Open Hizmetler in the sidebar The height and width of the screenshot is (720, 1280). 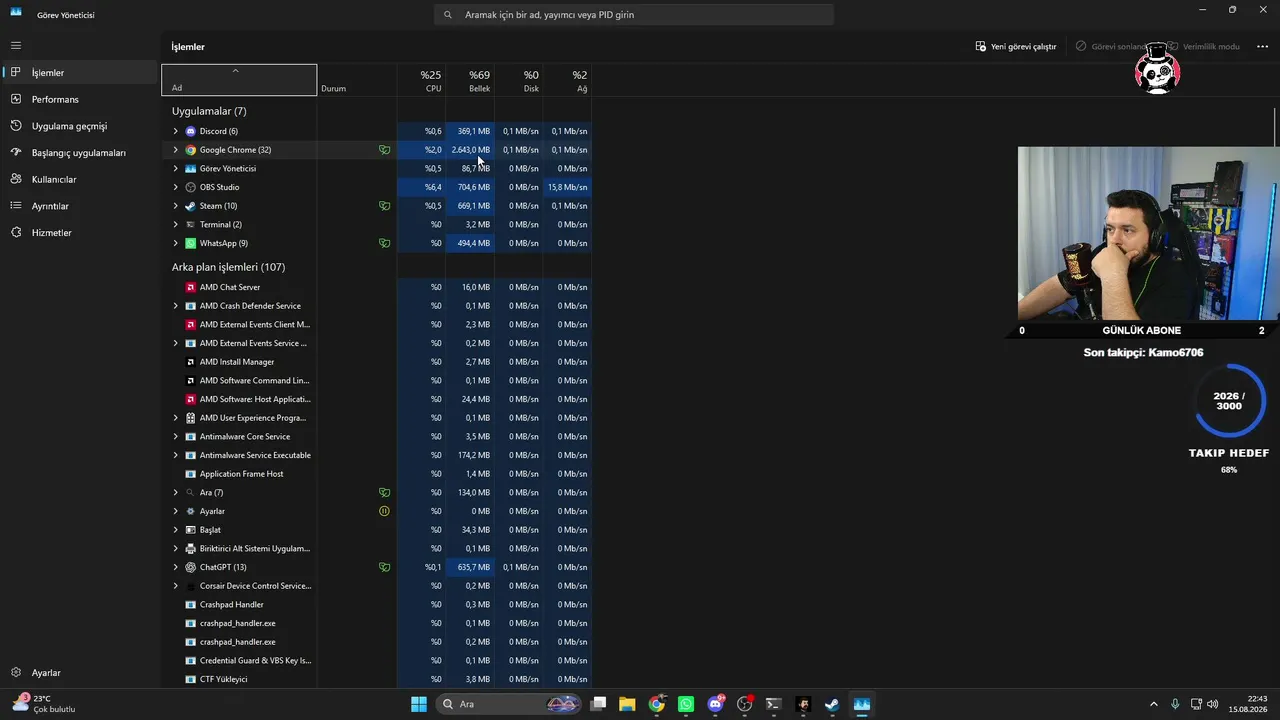click(80, 232)
